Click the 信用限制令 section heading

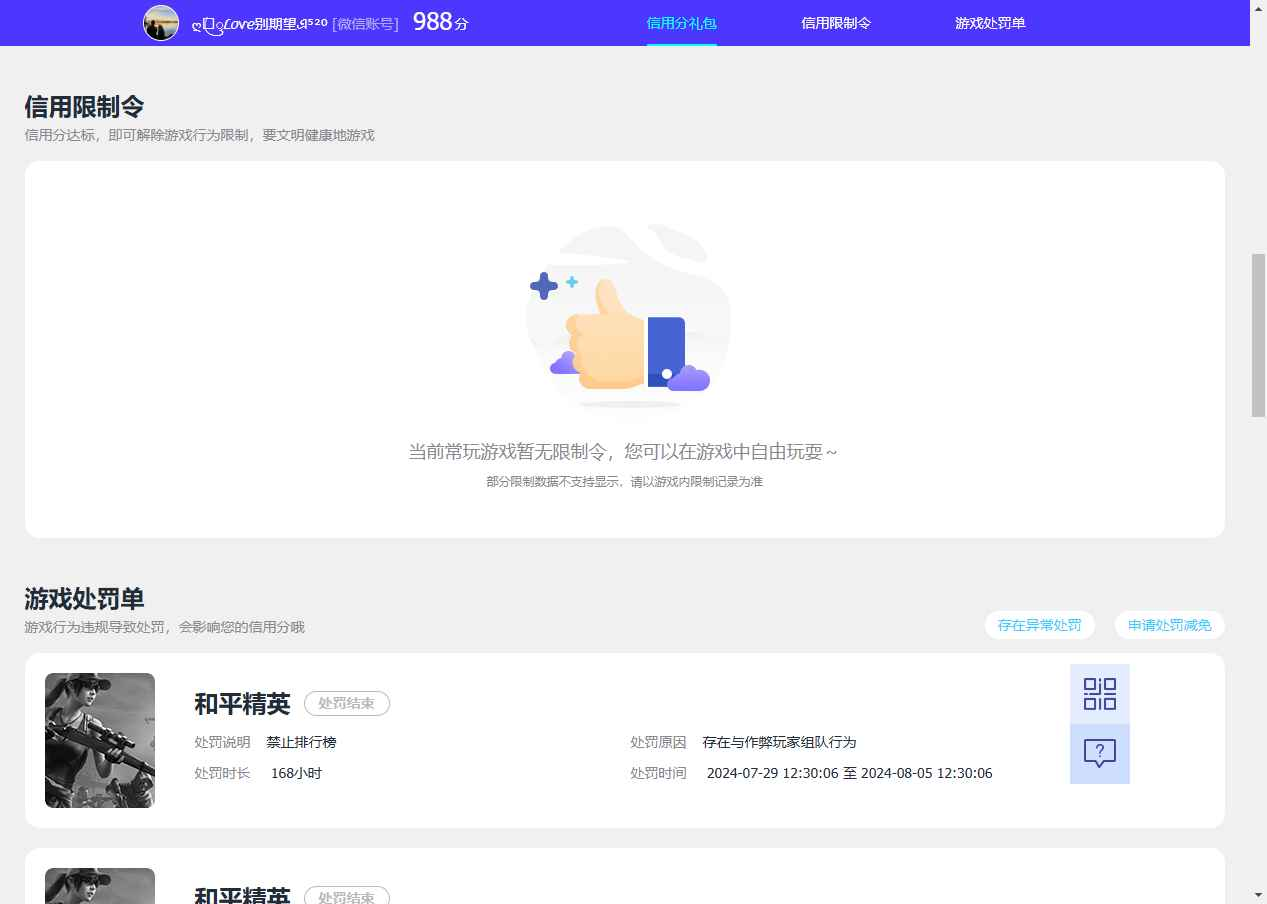[84, 107]
